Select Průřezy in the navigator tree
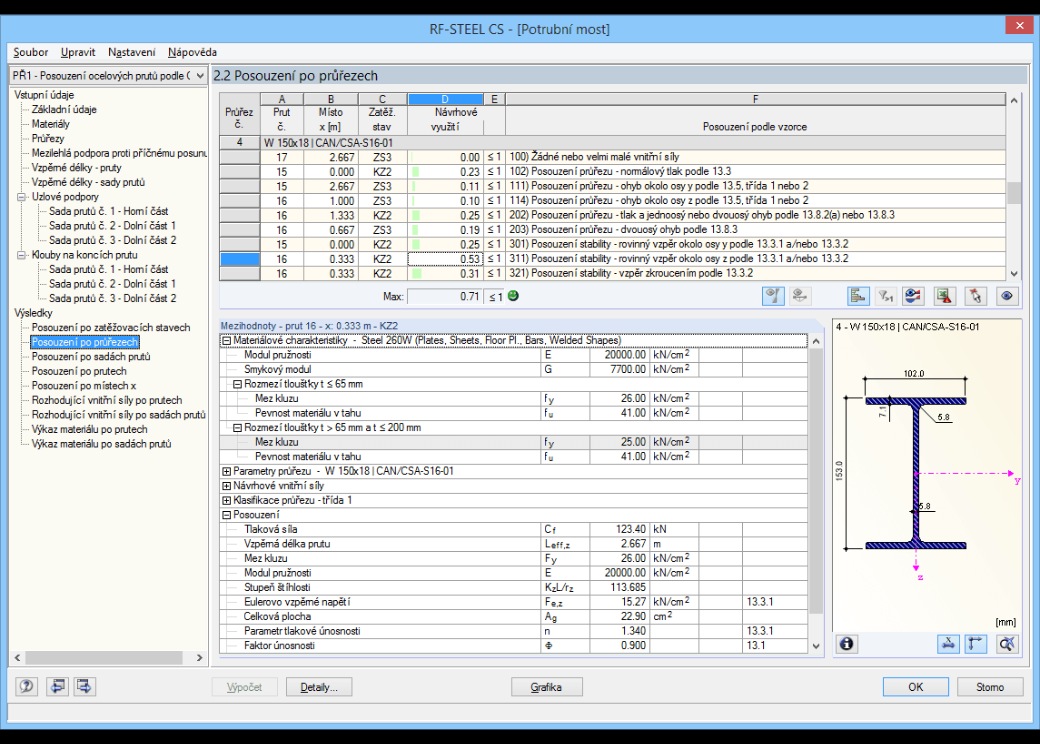 [x=48, y=139]
